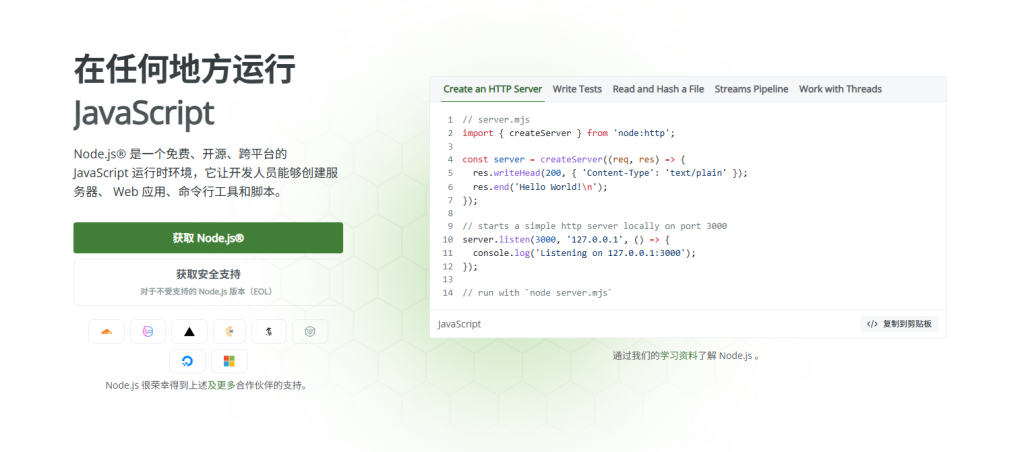This screenshot has height=452, width=1024.
Task: Click the '// starts a simple http server' comment
Action: tap(594, 226)
